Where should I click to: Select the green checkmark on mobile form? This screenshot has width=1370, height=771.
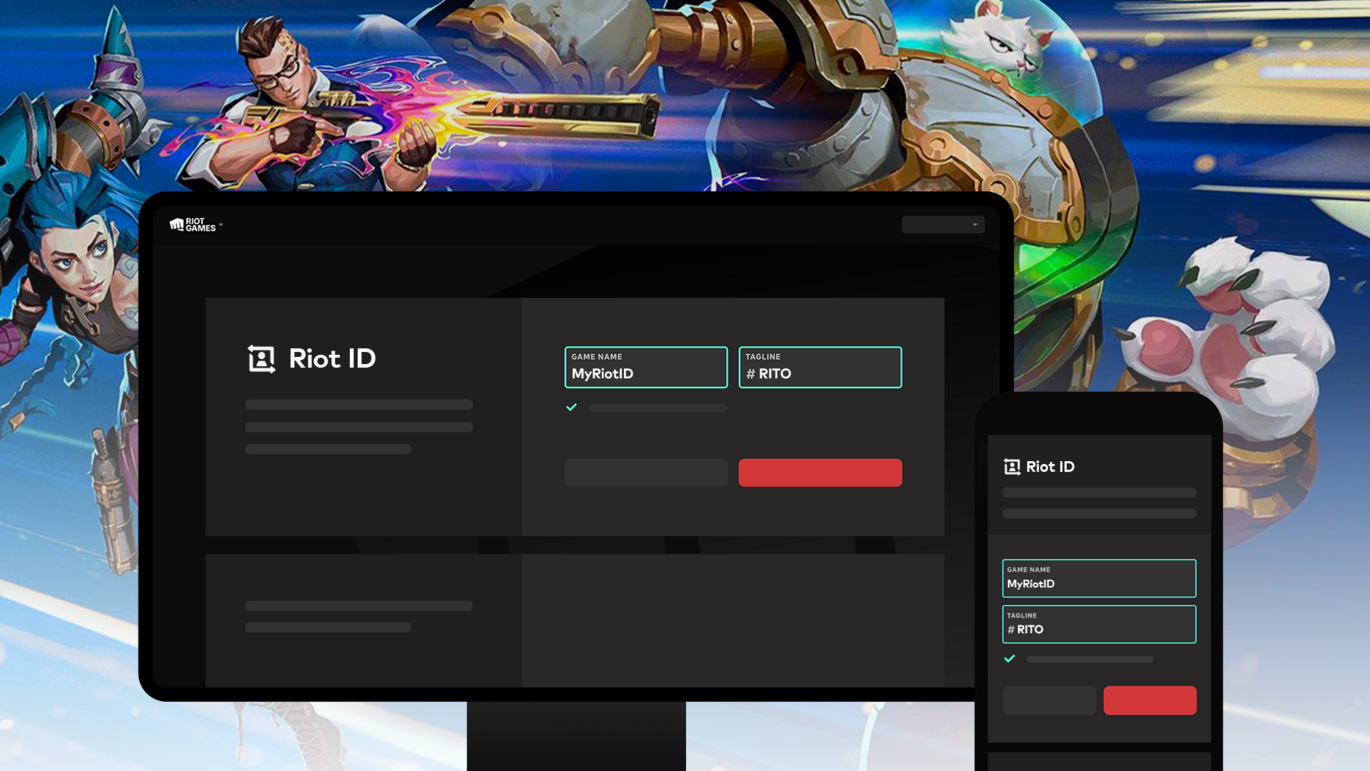point(1010,659)
